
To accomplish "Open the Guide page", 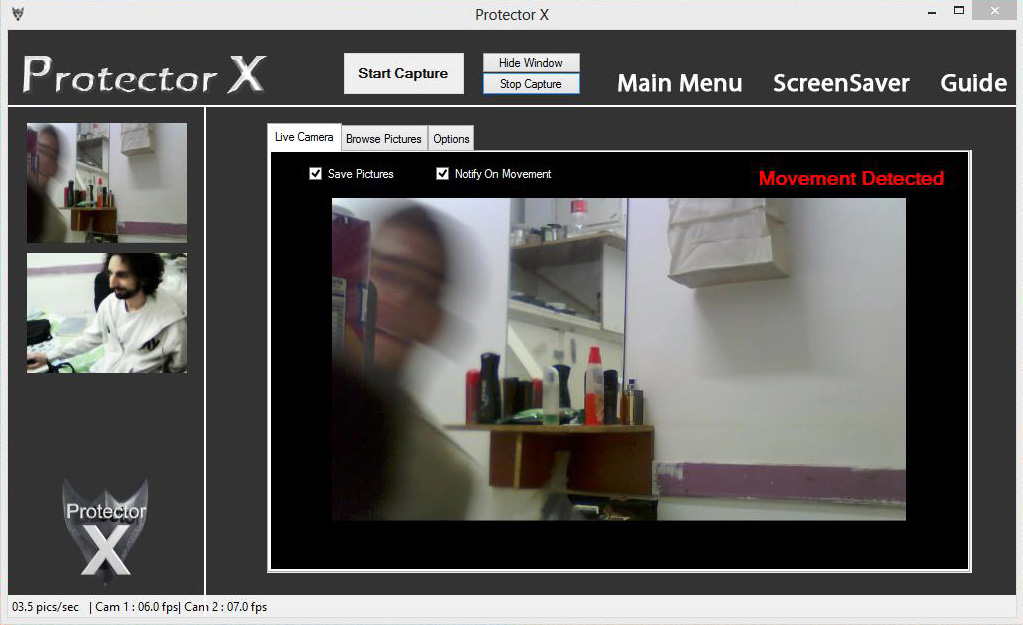I will click(x=973, y=83).
